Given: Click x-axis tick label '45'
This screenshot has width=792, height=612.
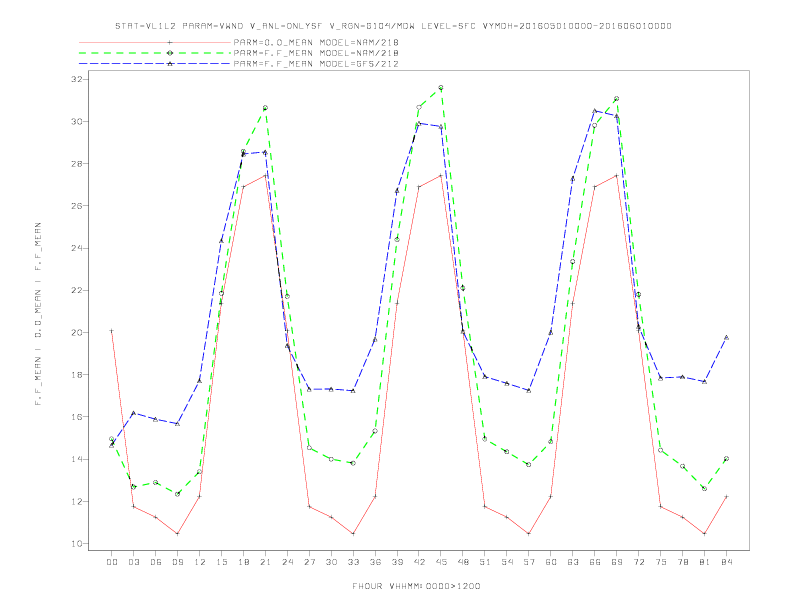Looking at the screenshot, I should click(441, 562).
